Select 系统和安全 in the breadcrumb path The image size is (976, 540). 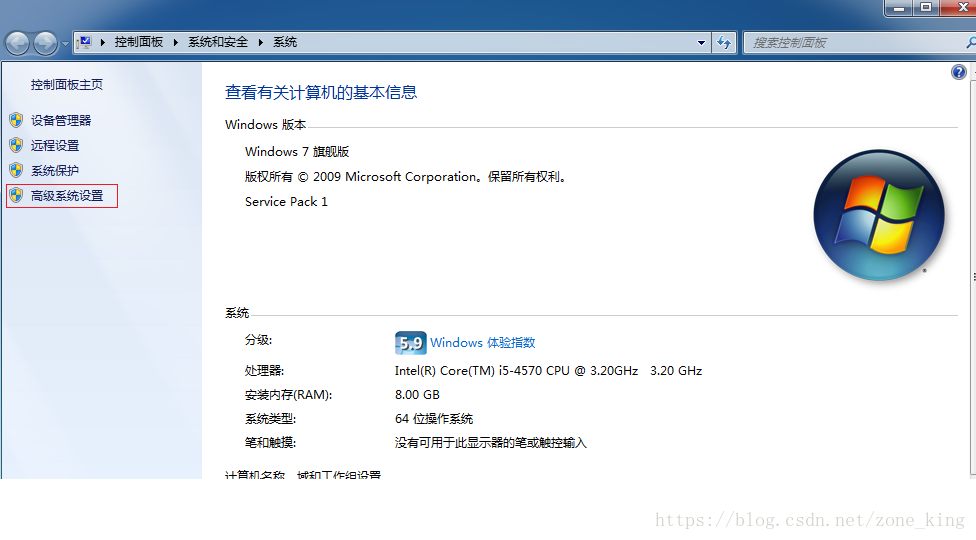pyautogui.click(x=218, y=42)
